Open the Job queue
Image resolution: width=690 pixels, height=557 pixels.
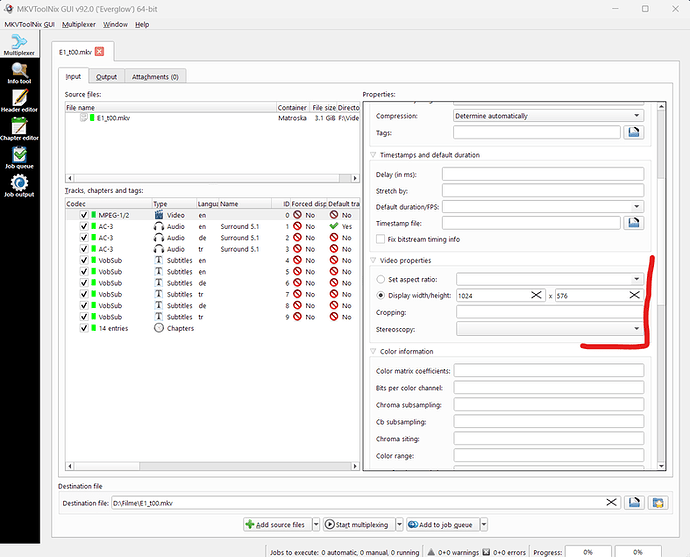[19, 158]
